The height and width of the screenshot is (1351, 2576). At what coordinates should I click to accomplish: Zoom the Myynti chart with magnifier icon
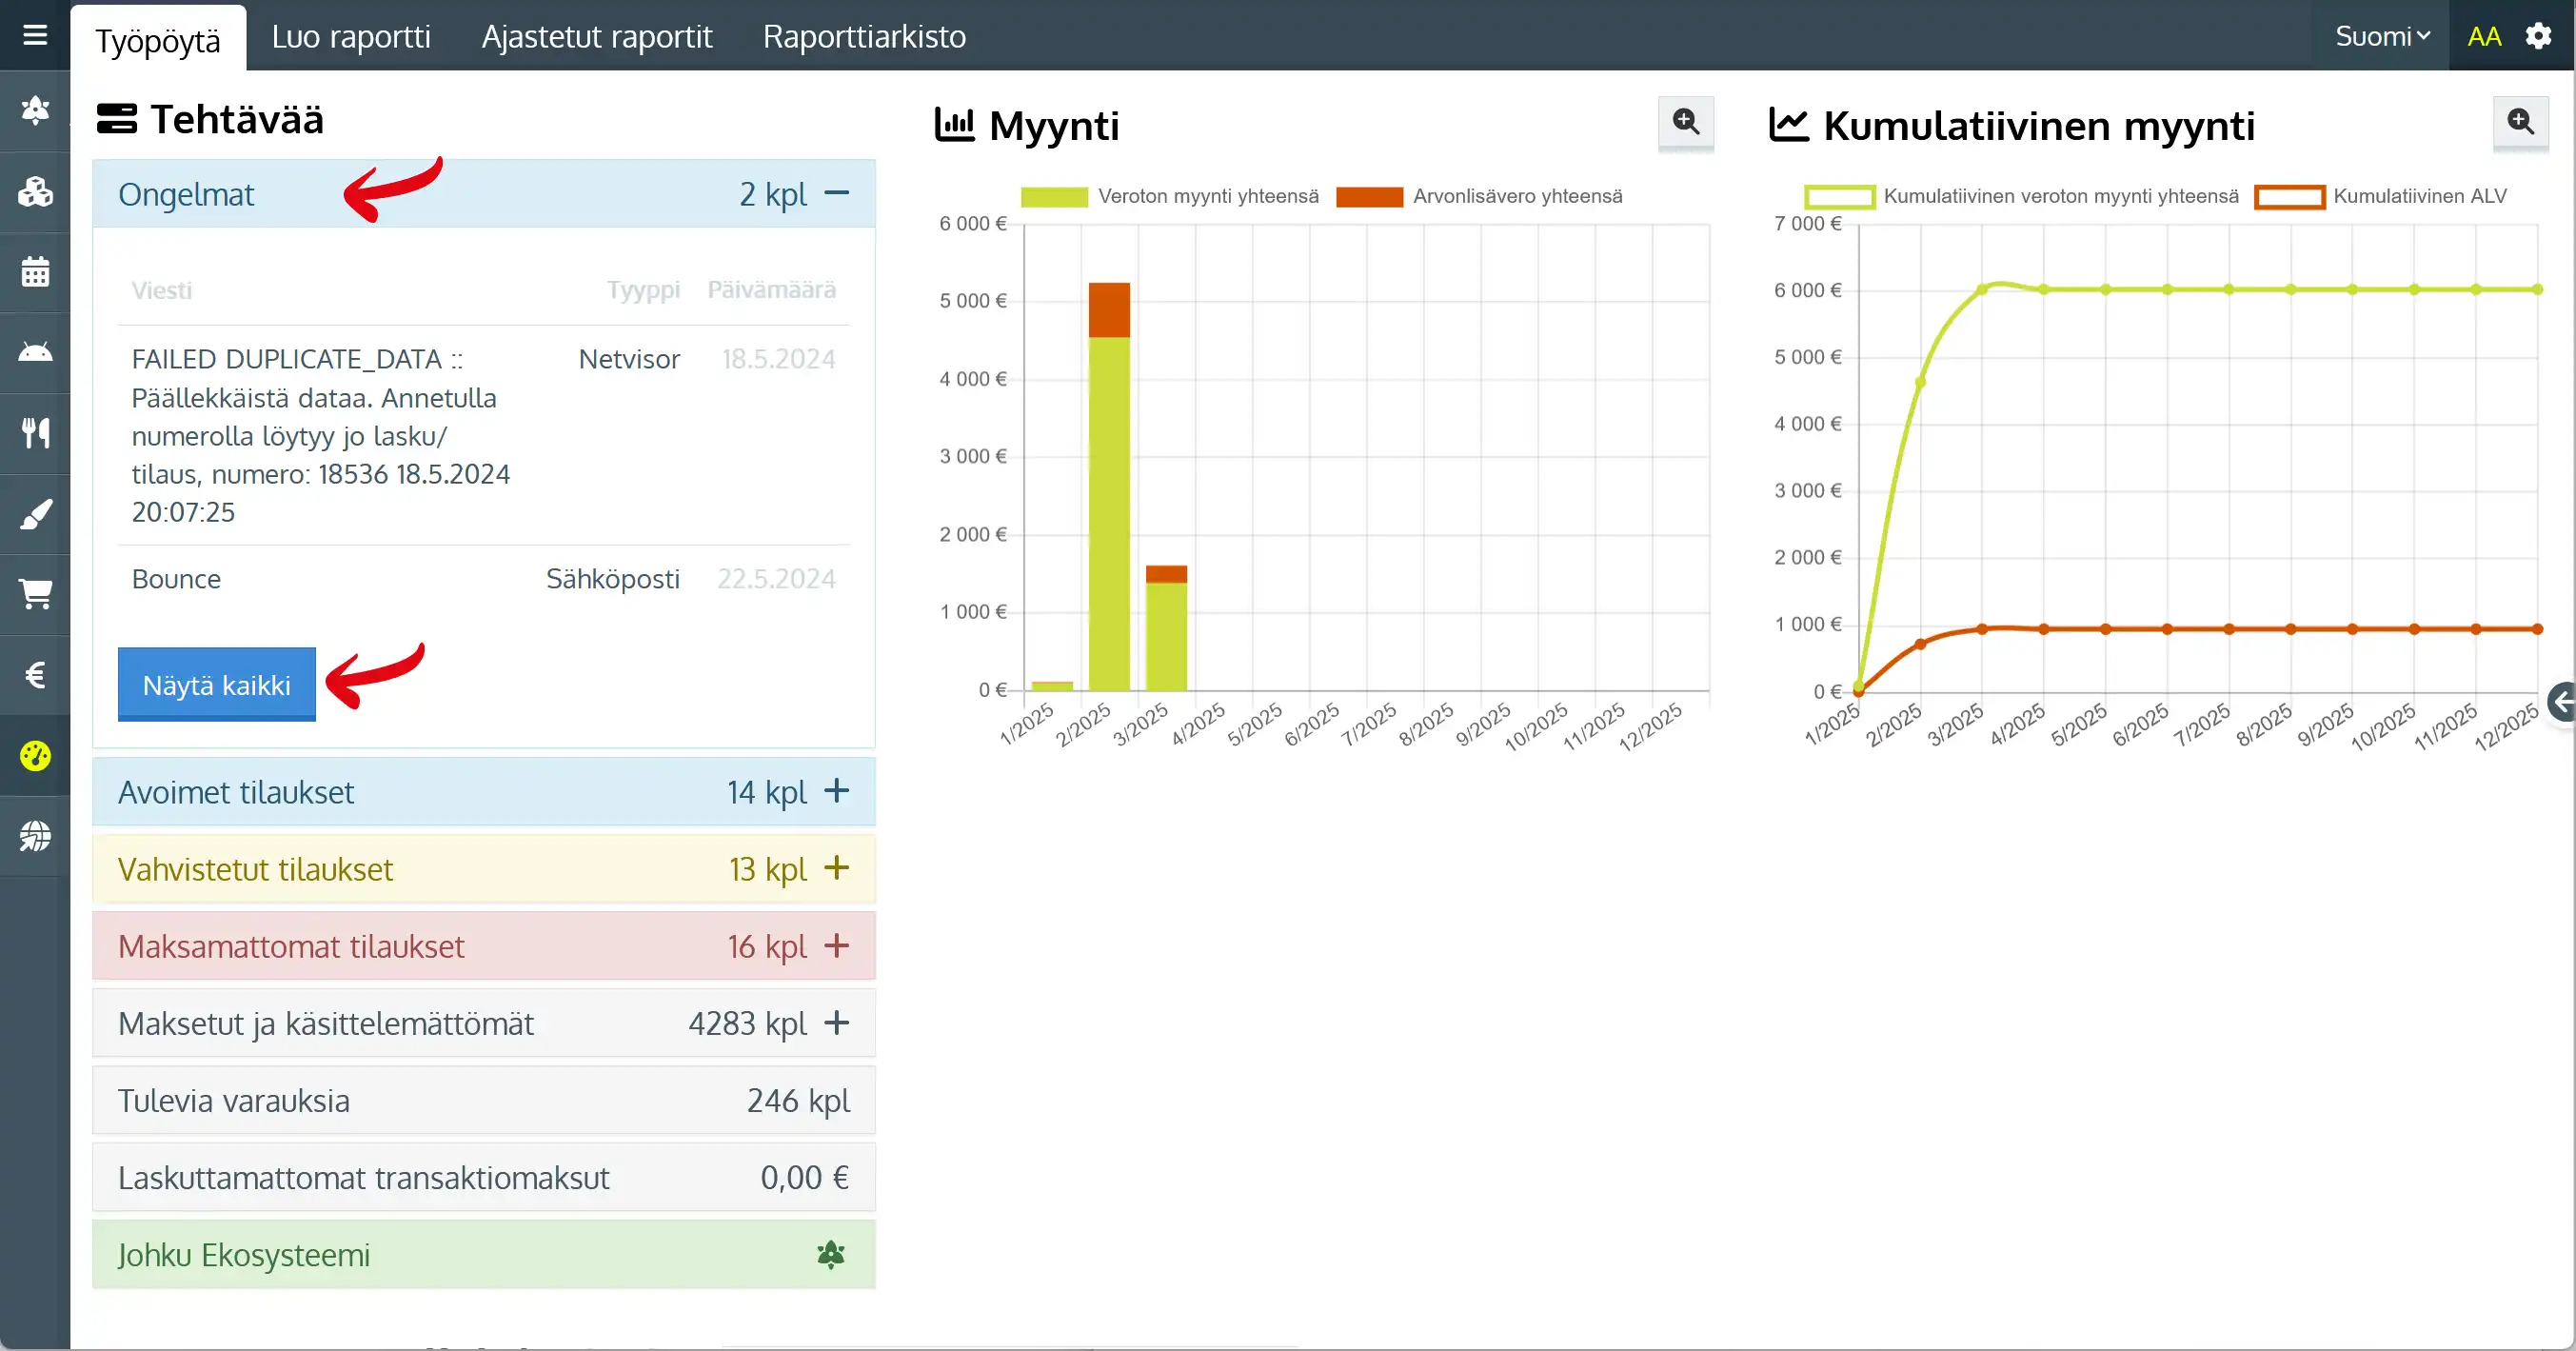point(1685,122)
